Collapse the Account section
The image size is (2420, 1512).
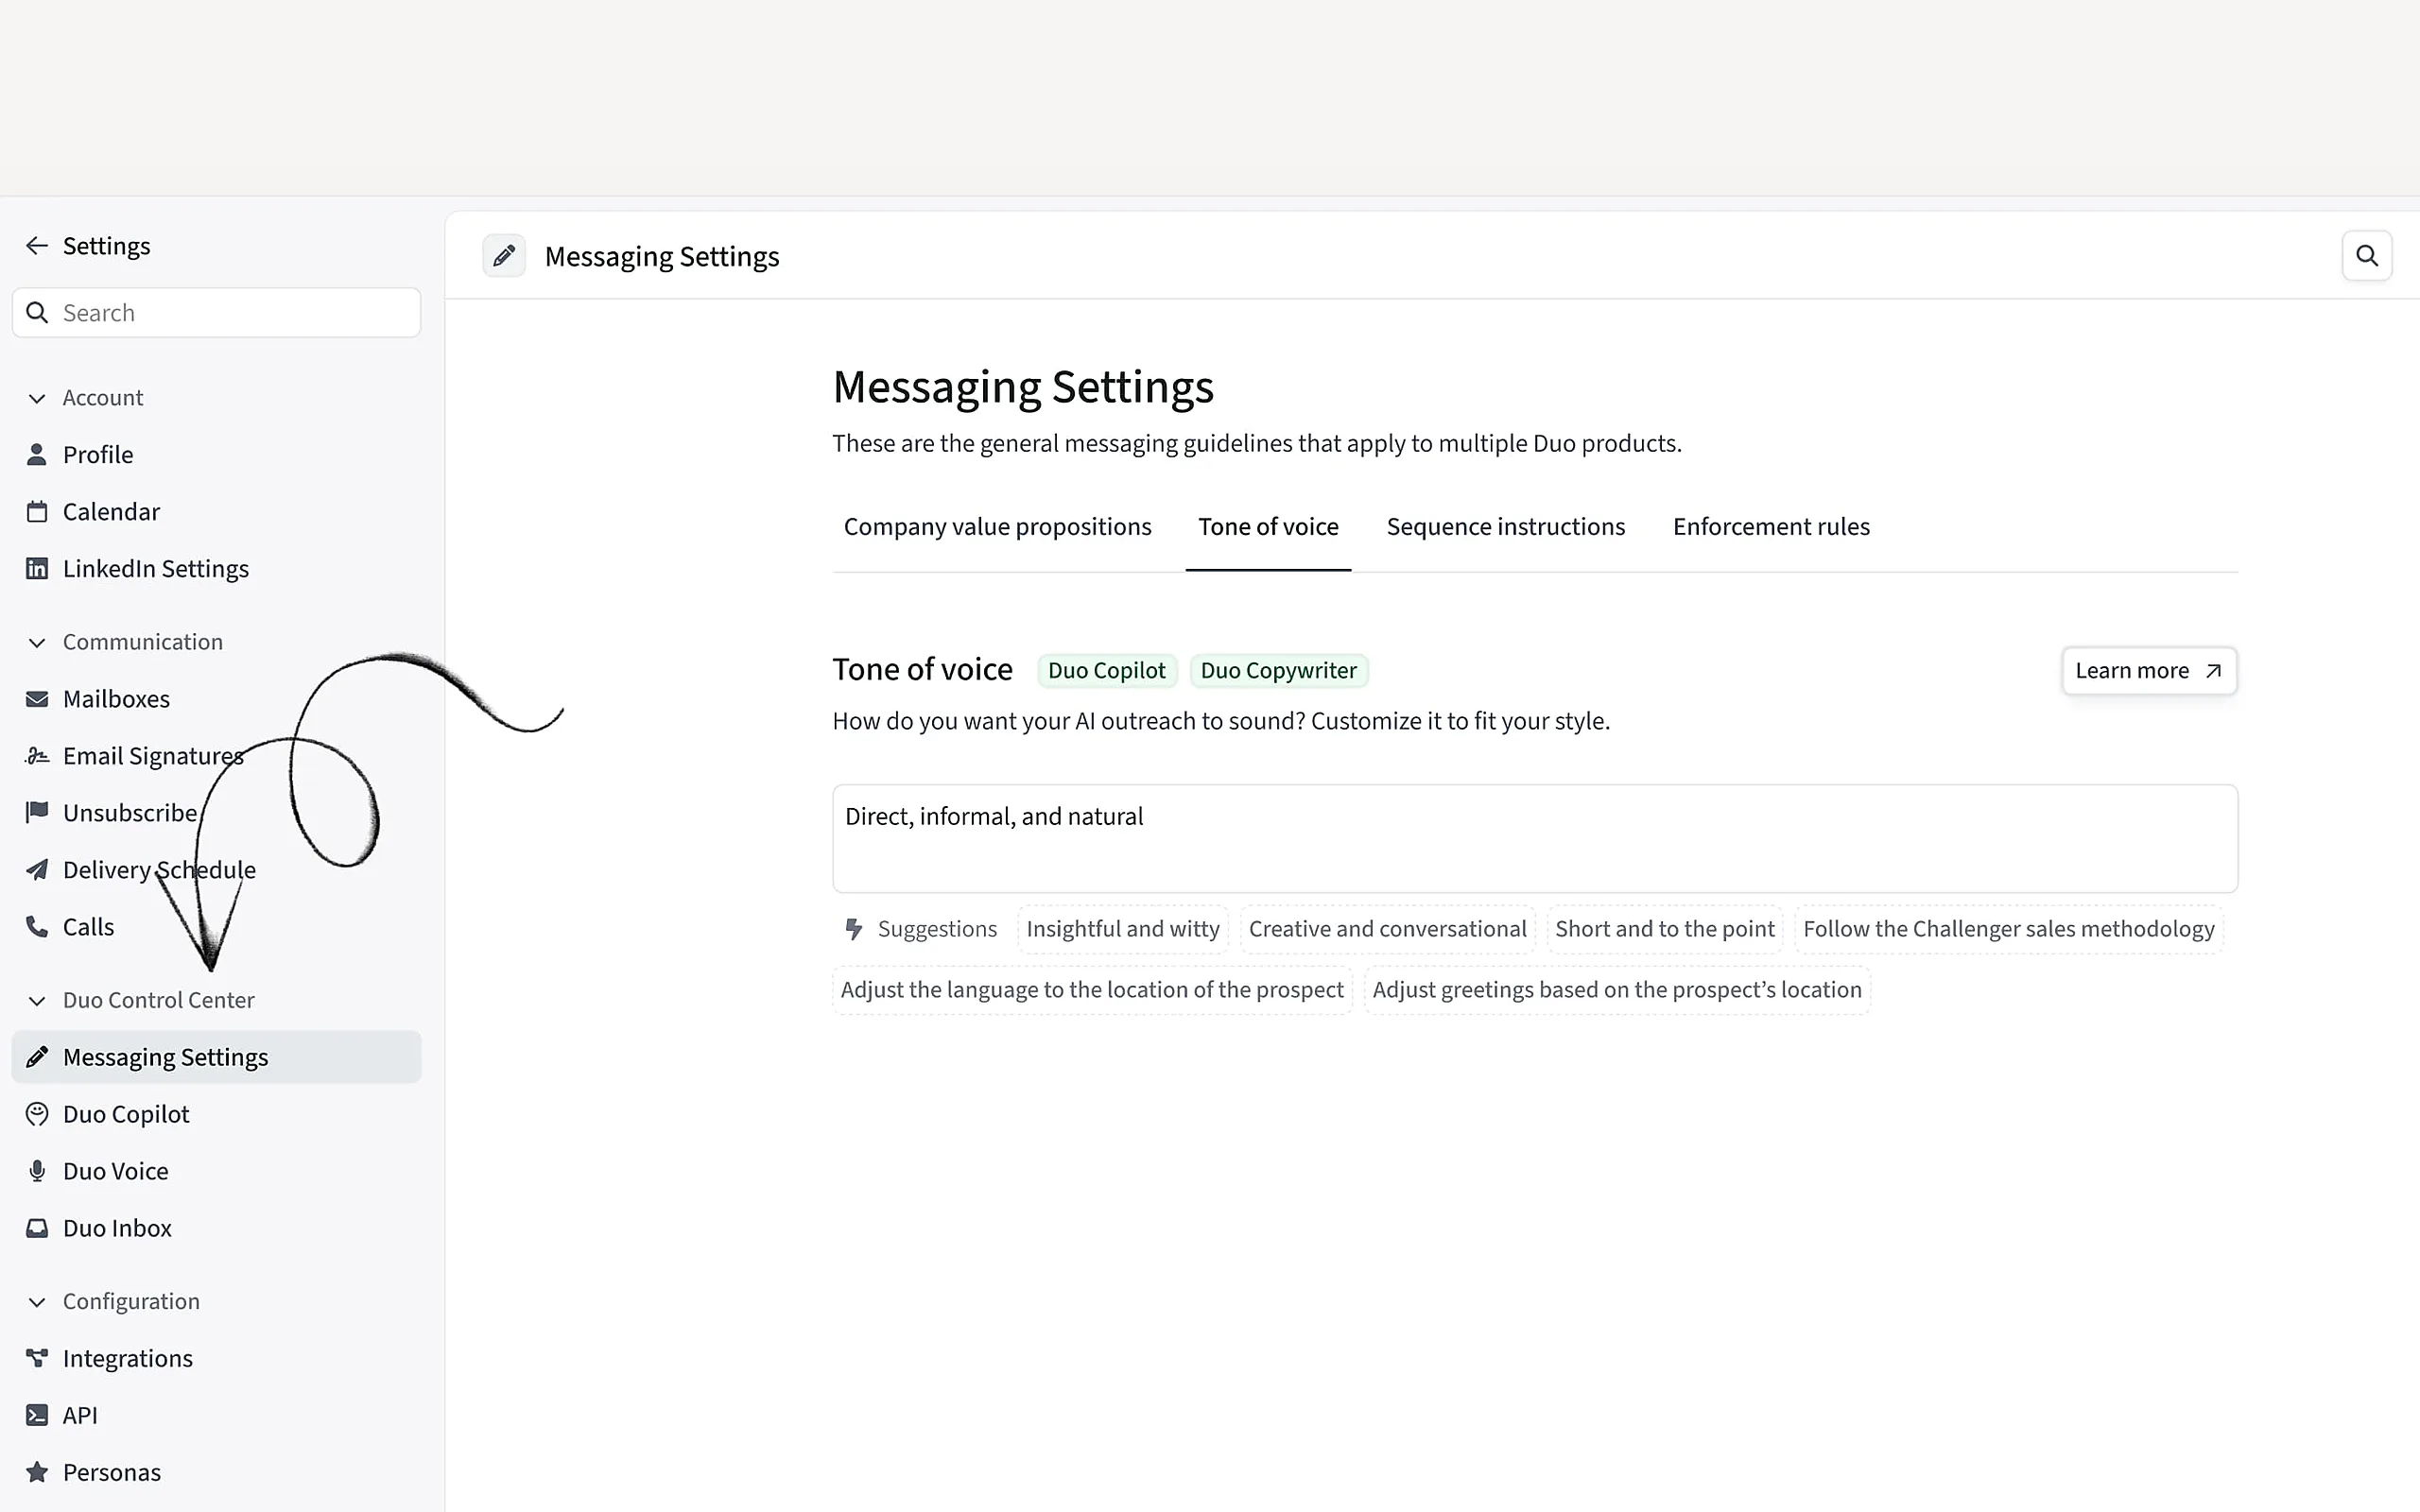[x=37, y=398]
